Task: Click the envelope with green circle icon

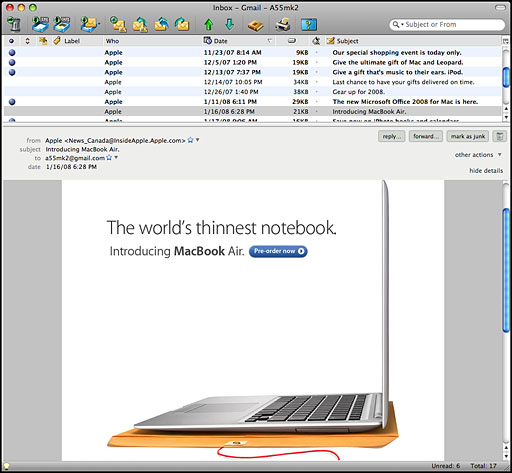Action: click(x=118, y=24)
